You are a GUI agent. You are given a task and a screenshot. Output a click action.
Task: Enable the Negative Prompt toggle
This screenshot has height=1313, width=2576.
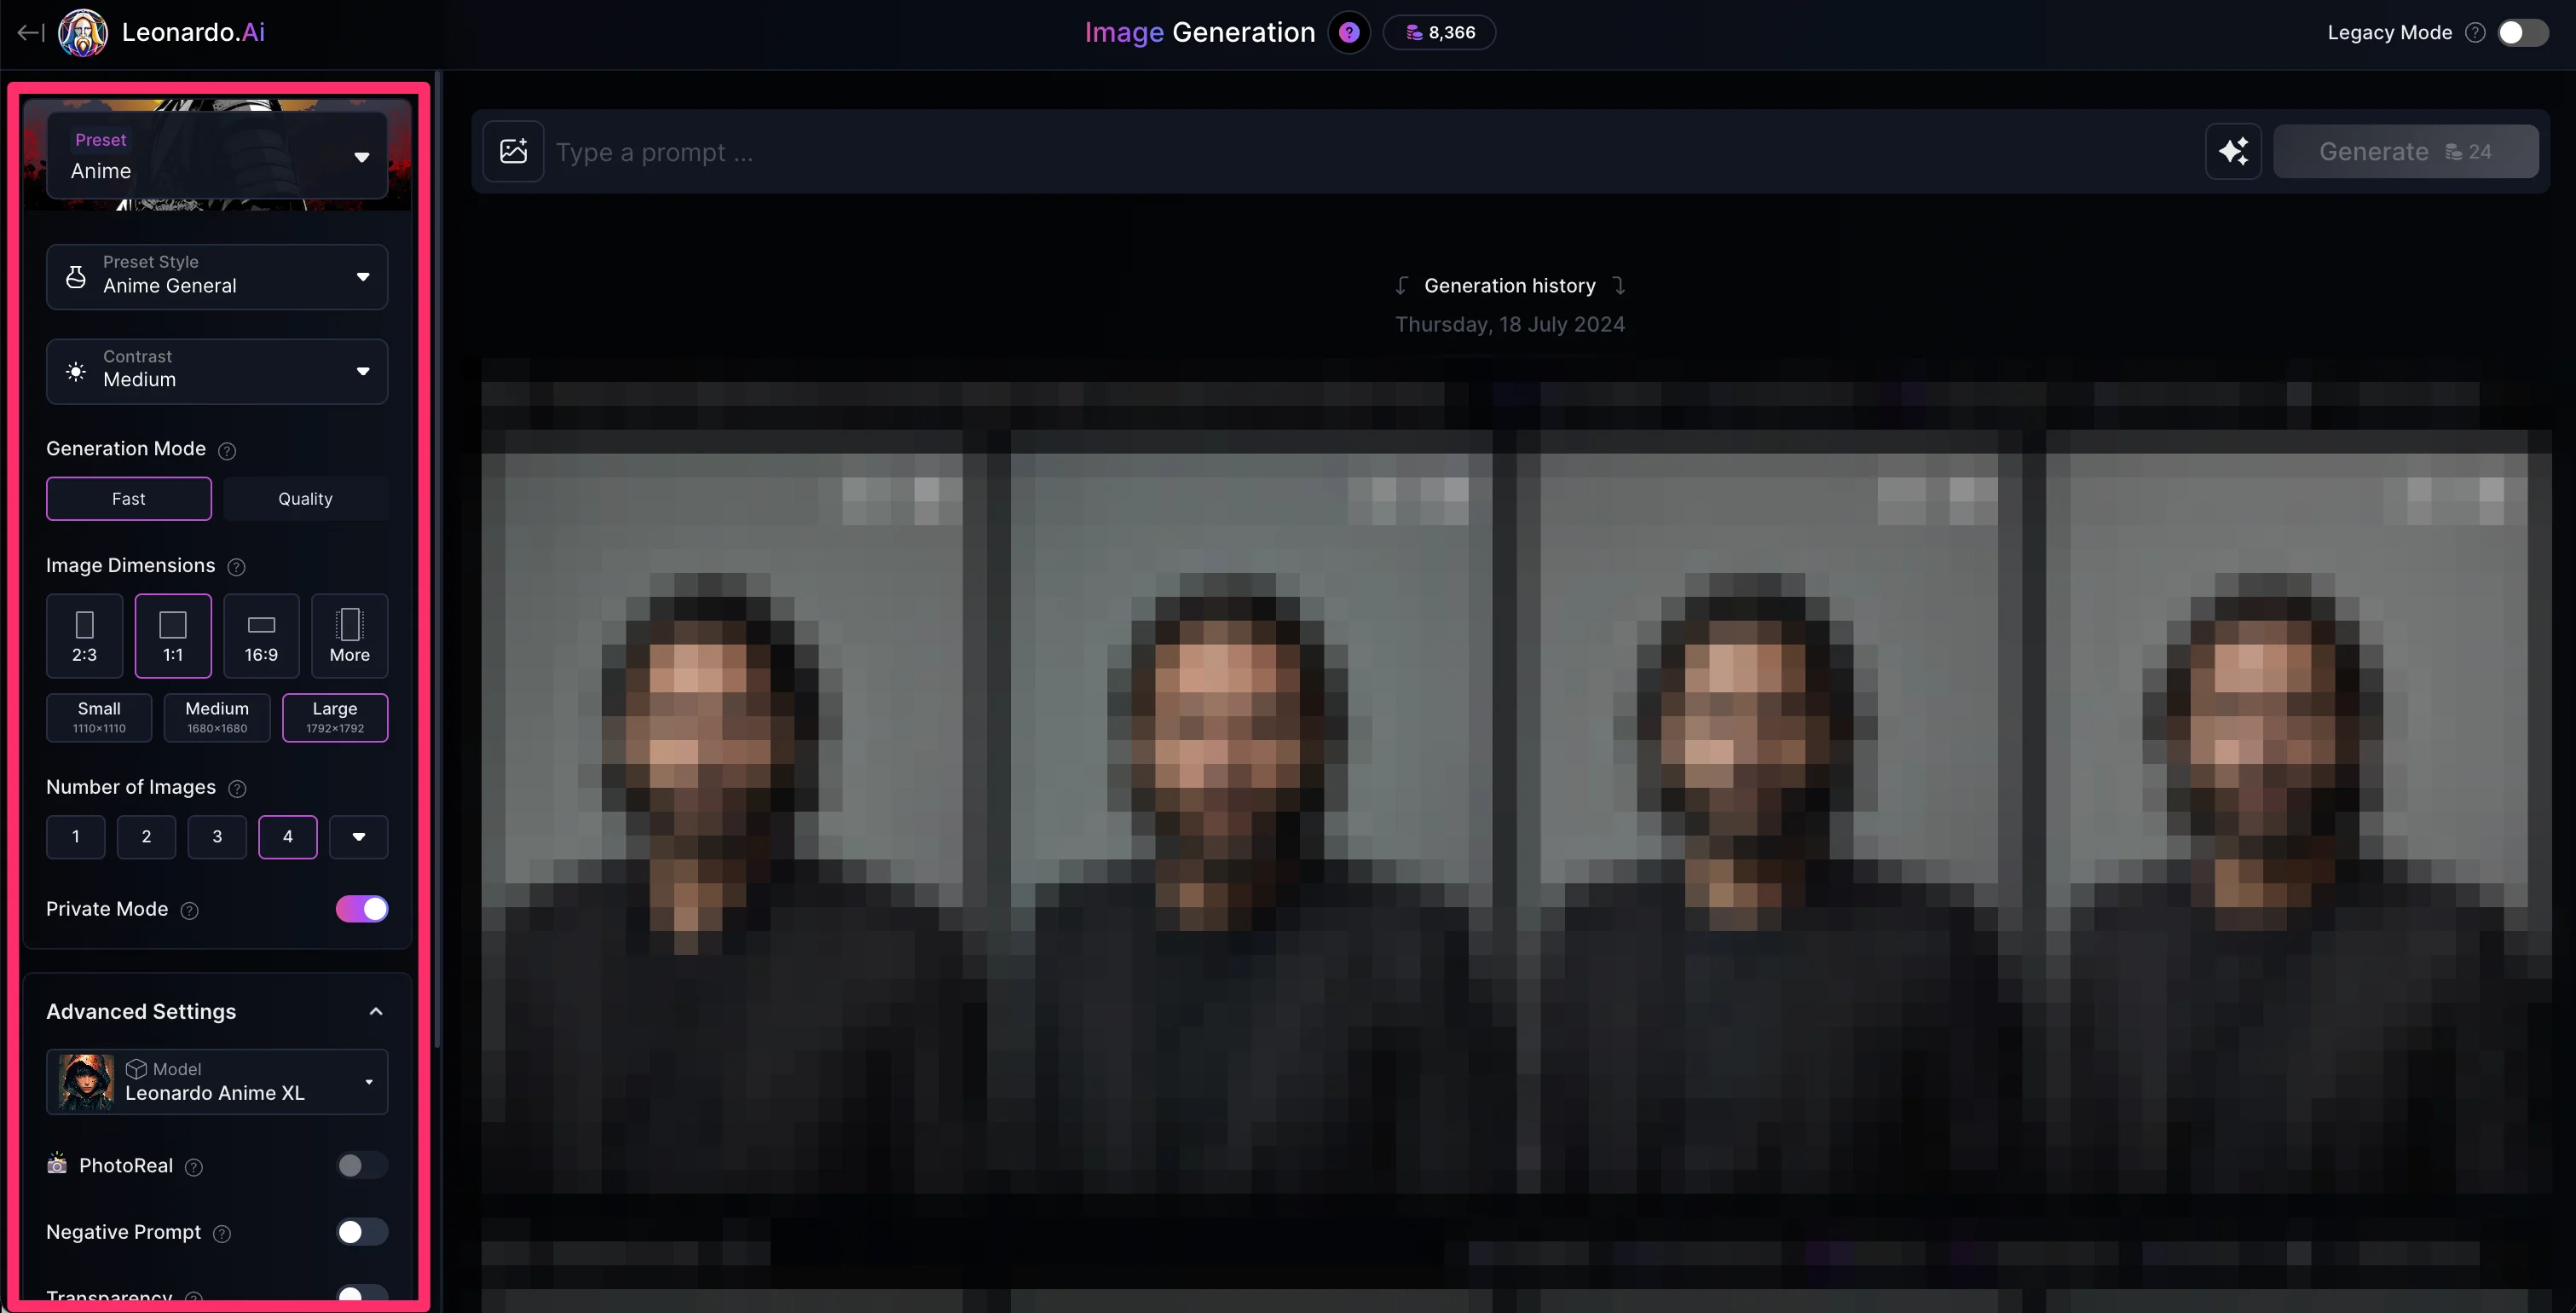coord(362,1232)
